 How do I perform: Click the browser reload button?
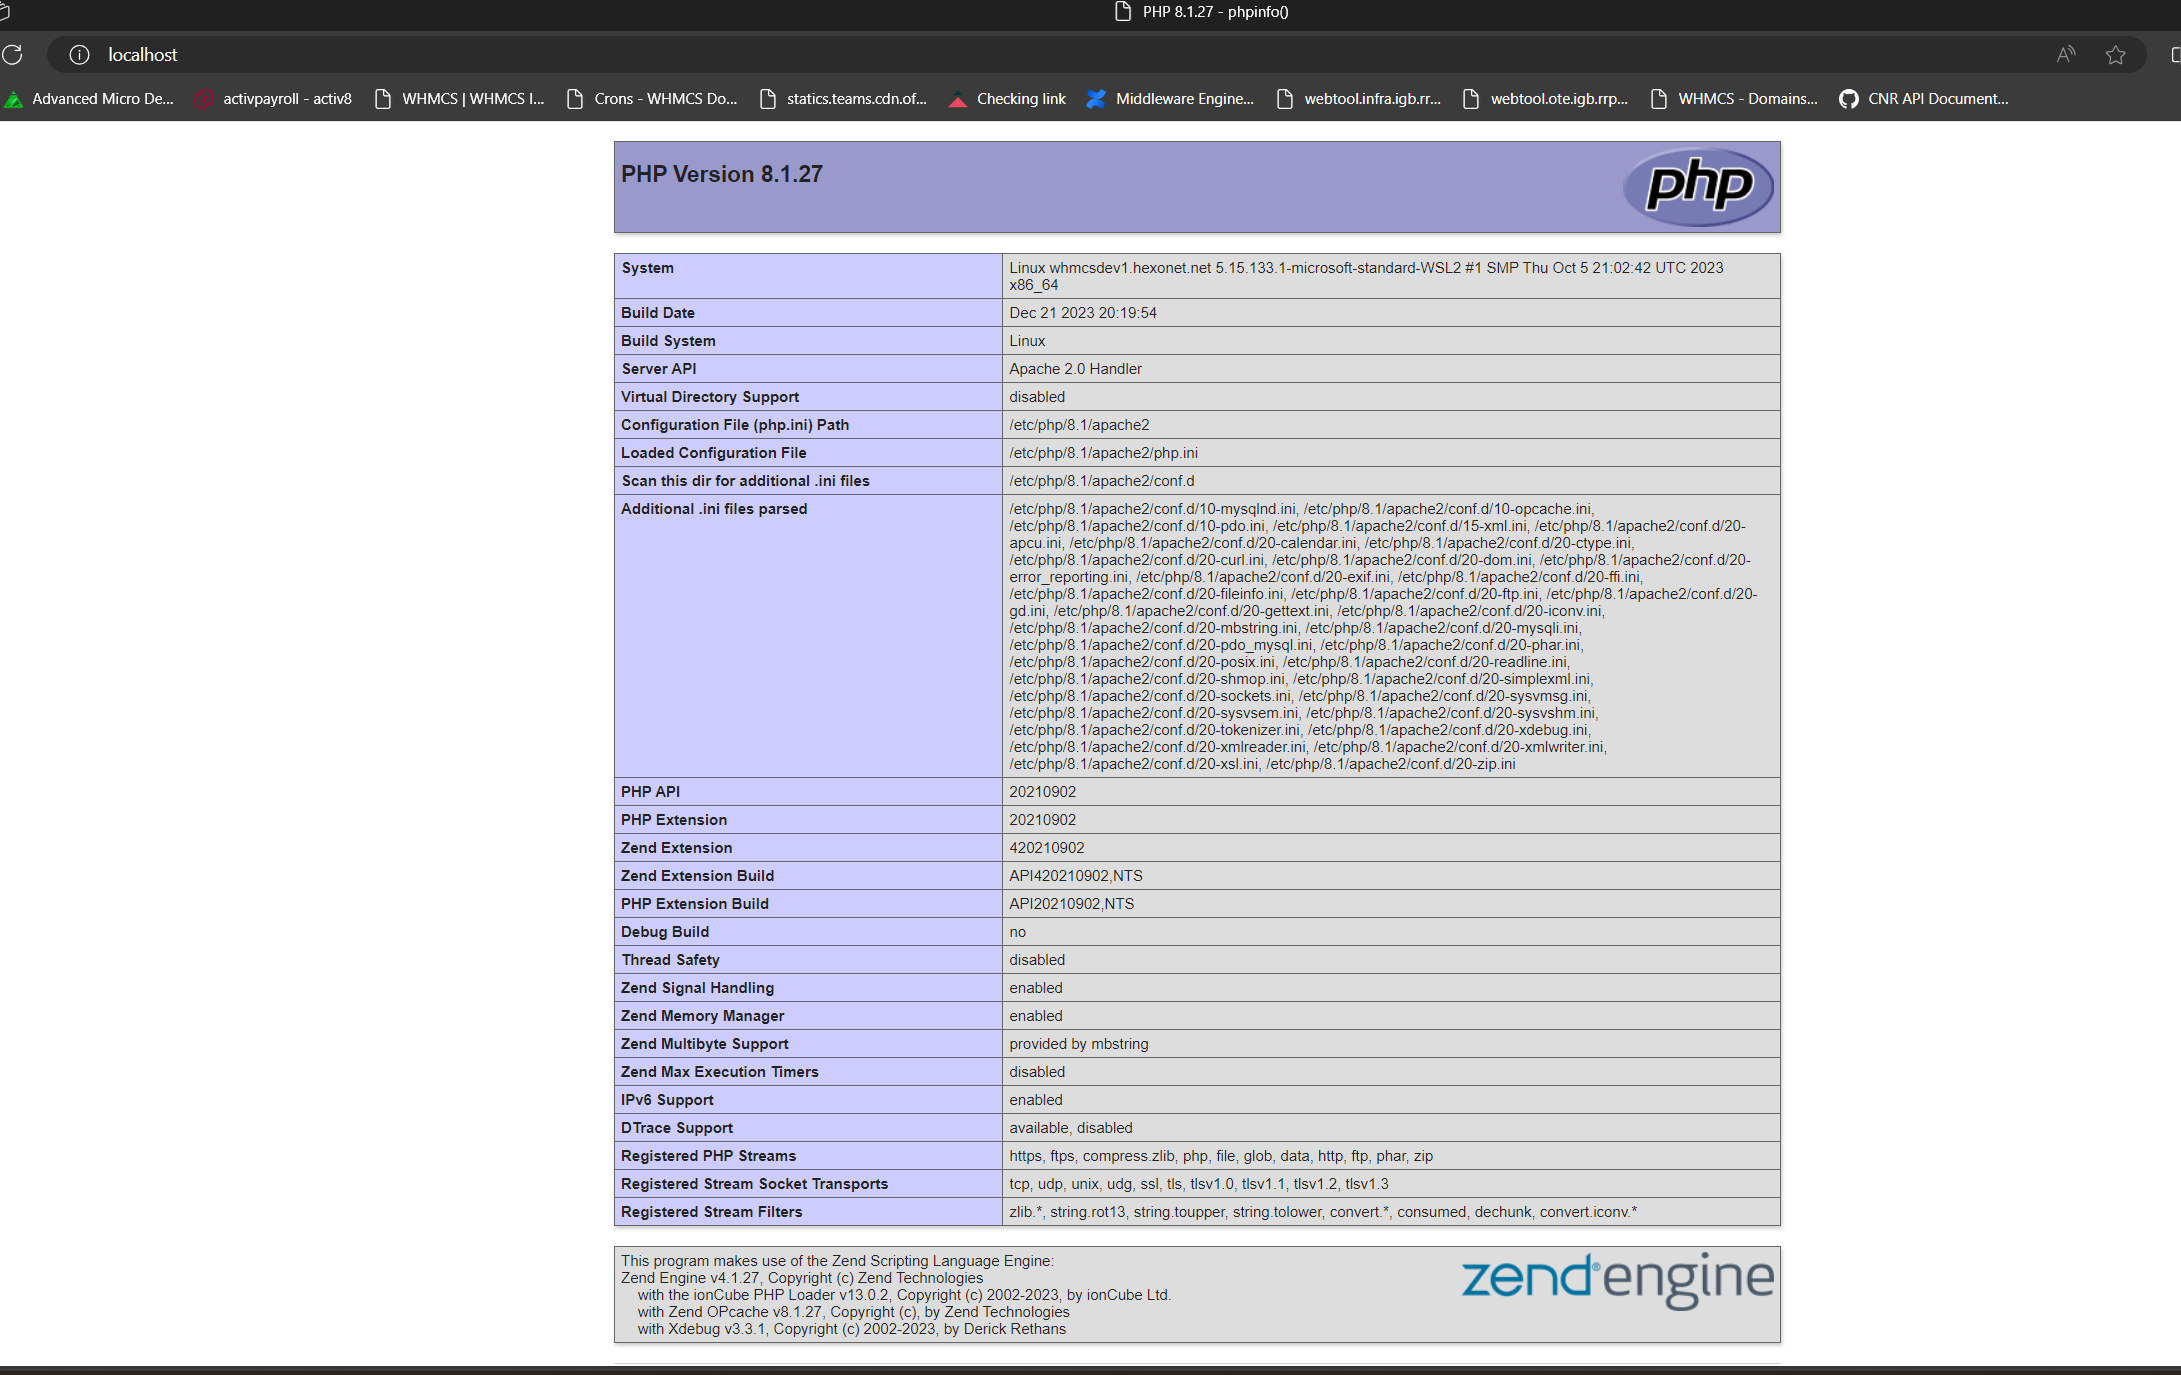12,55
